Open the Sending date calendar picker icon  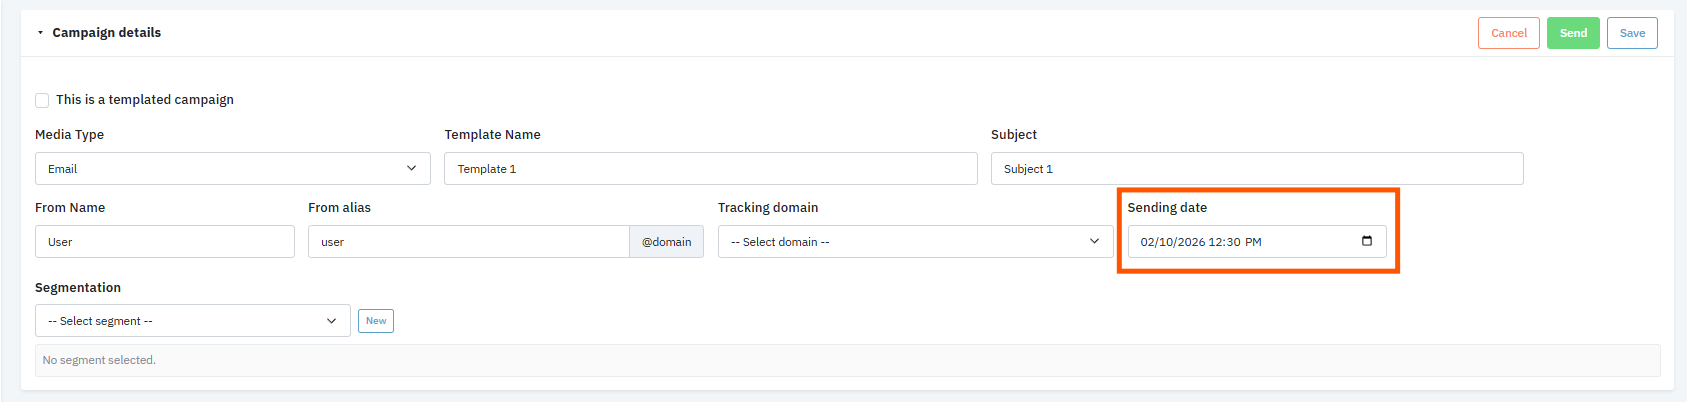click(x=1367, y=241)
